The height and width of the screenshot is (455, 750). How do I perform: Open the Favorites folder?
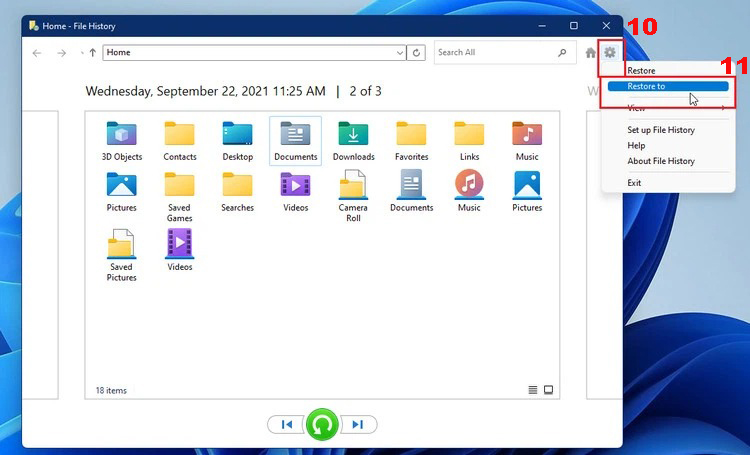[x=411, y=141]
